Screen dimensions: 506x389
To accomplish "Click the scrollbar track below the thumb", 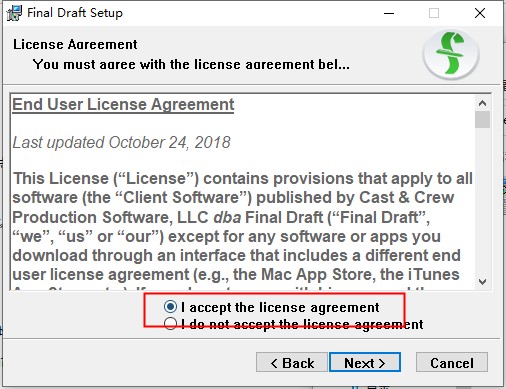I will click(x=482, y=201).
